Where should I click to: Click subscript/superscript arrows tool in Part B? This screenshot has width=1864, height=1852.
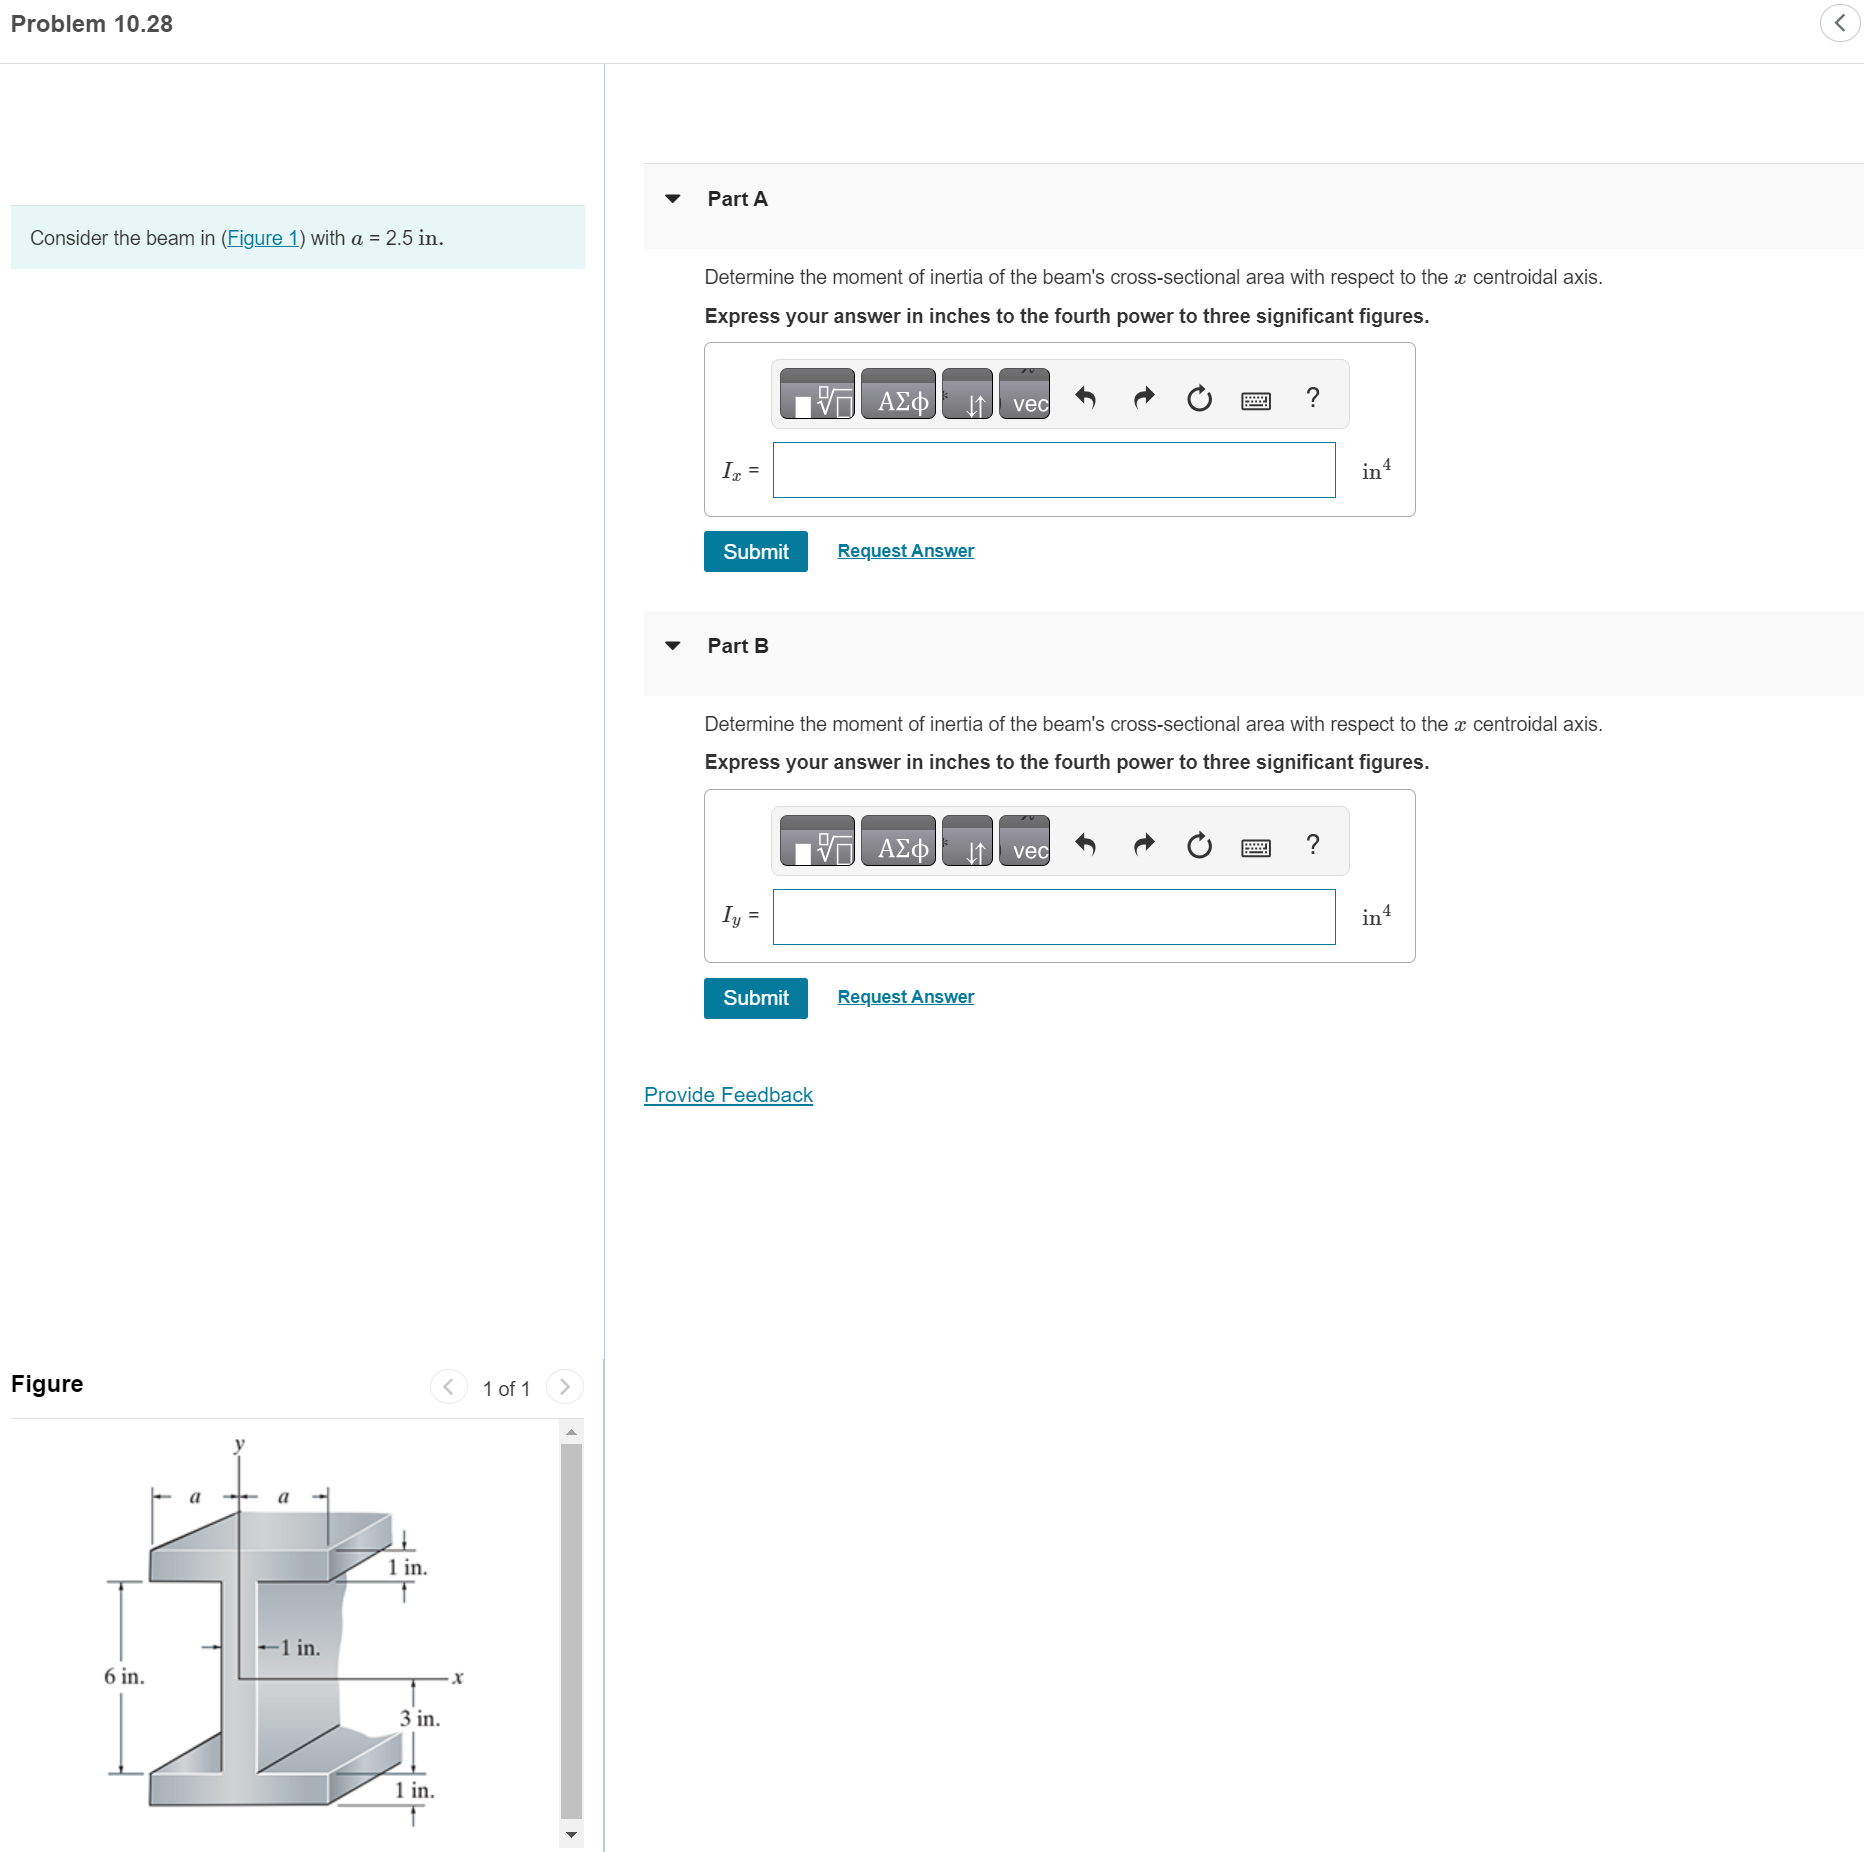(x=967, y=841)
